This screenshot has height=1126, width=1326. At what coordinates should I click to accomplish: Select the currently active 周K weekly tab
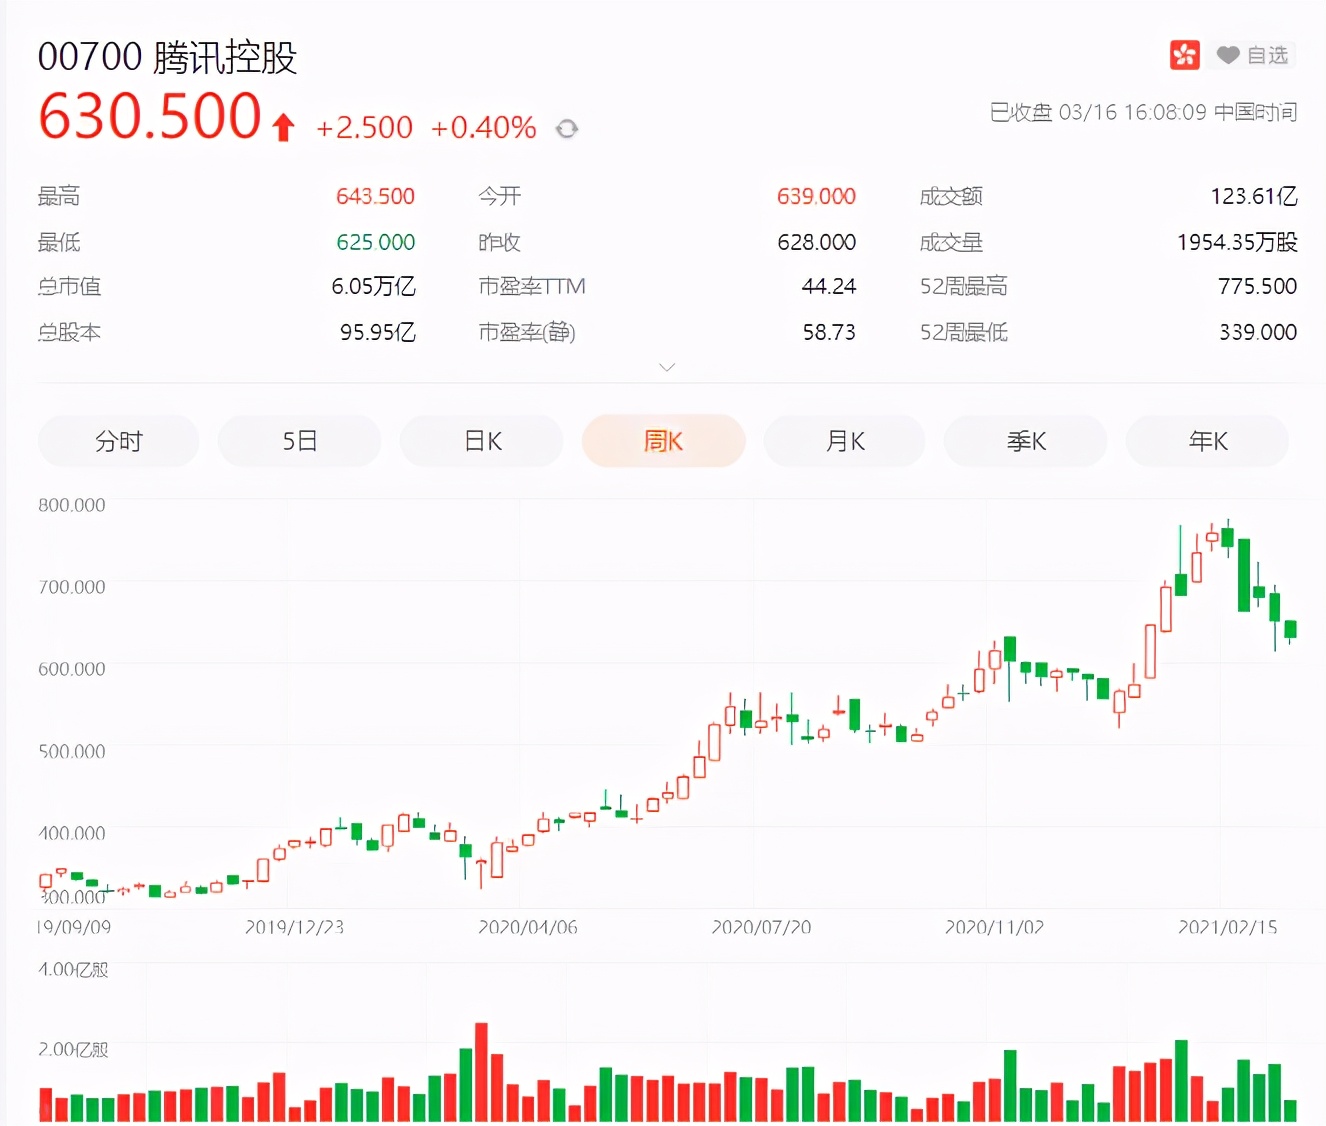(x=663, y=440)
